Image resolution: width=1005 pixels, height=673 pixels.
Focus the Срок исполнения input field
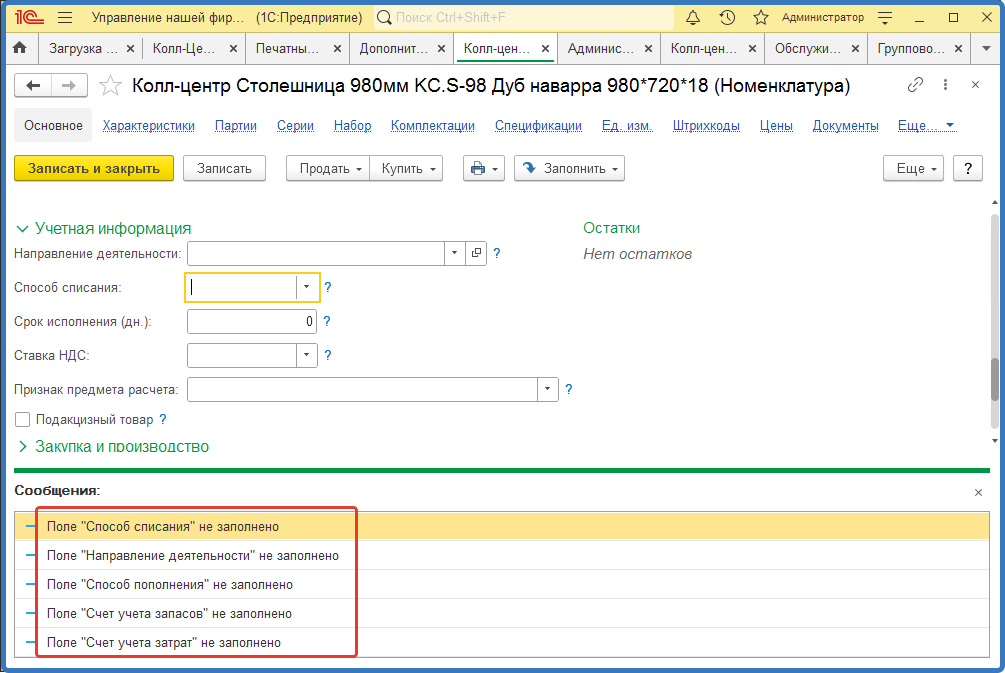click(252, 321)
